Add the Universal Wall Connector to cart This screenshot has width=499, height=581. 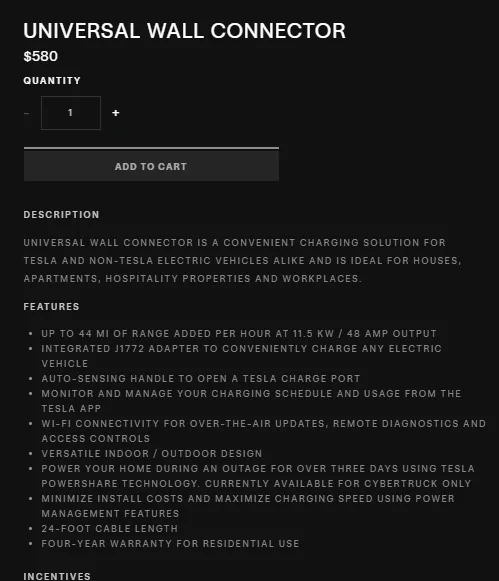click(x=151, y=165)
